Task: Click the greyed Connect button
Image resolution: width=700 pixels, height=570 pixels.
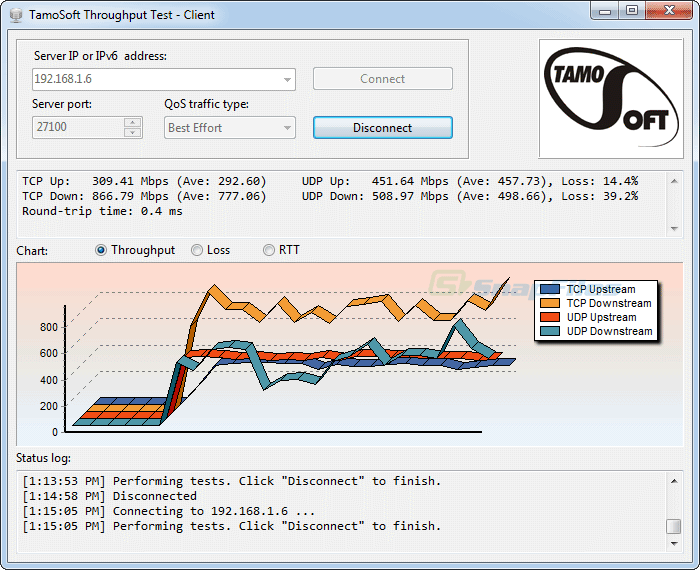Action: (383, 79)
